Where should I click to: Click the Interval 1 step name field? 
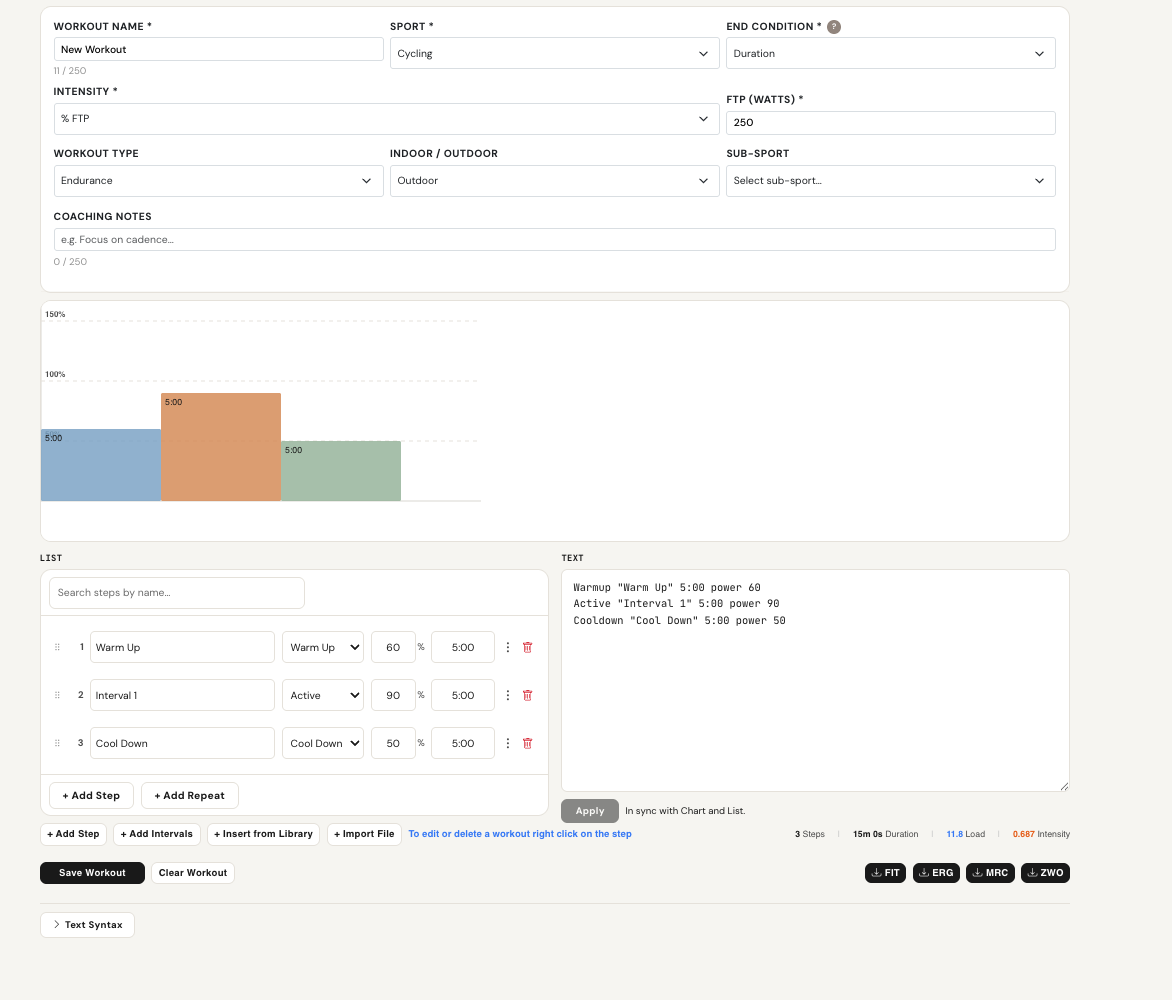[x=182, y=695]
